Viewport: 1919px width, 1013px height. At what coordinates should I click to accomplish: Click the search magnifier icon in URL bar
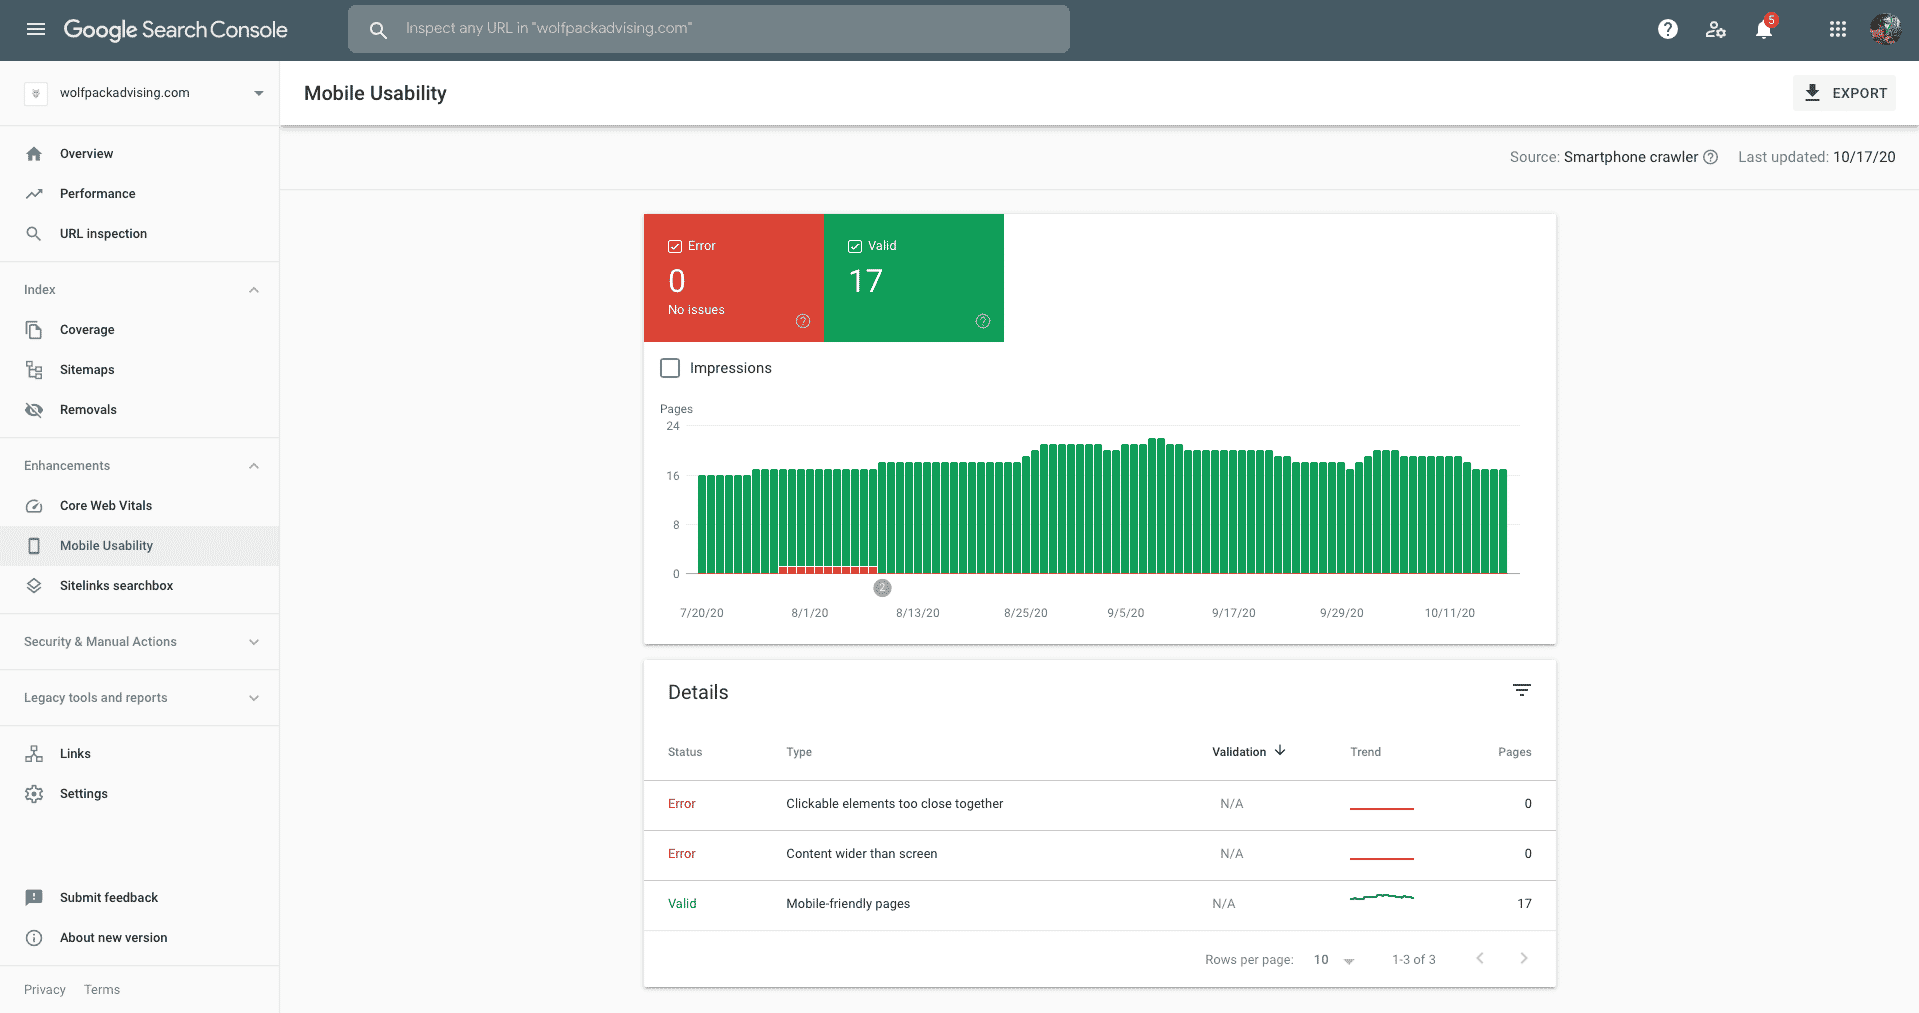pyautogui.click(x=378, y=30)
